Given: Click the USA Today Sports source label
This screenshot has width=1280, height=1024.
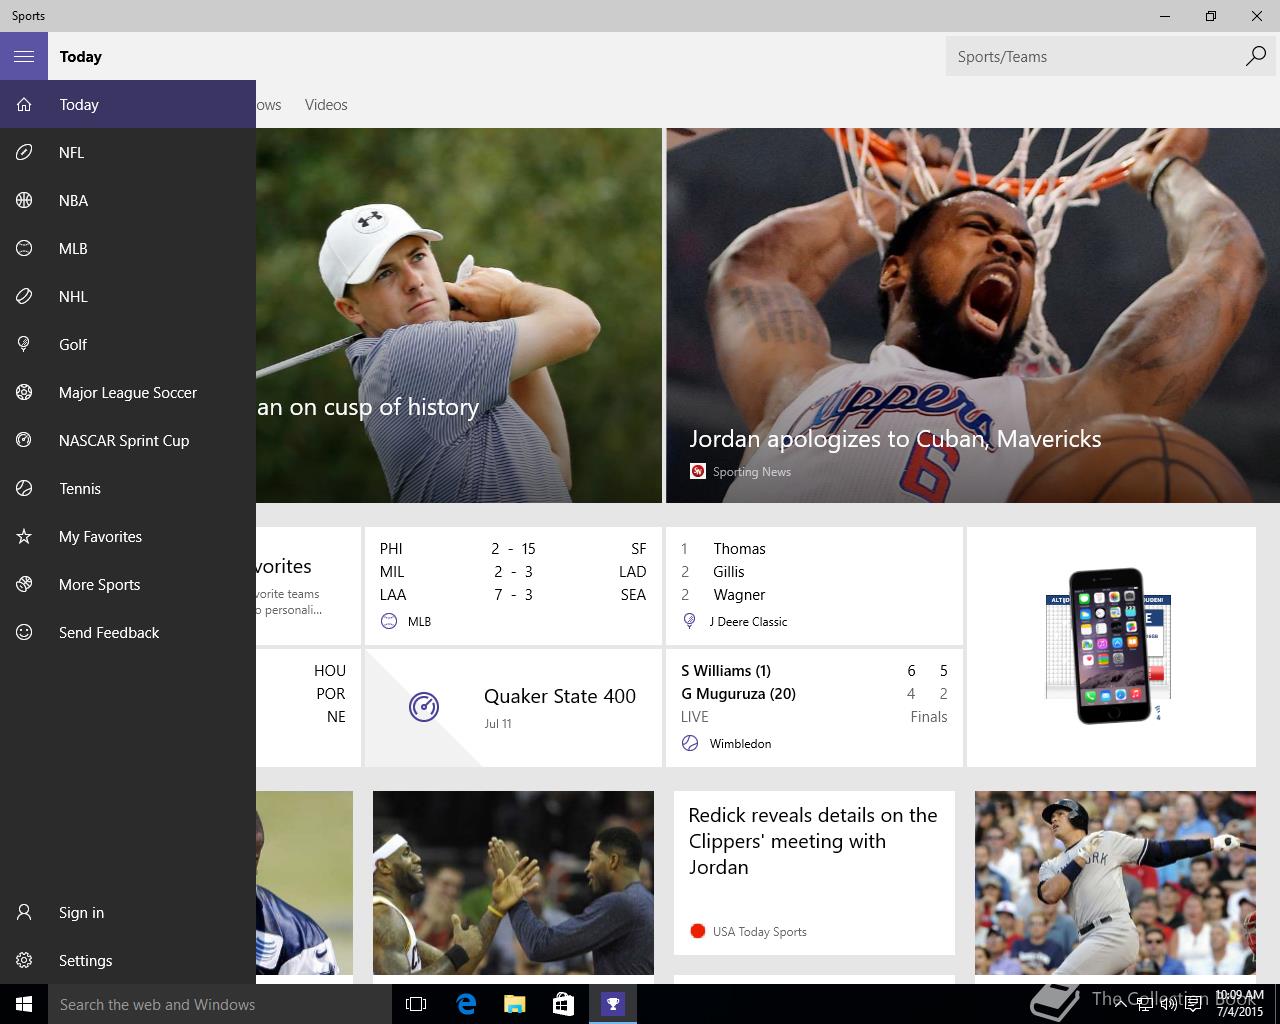Looking at the screenshot, I should (759, 931).
